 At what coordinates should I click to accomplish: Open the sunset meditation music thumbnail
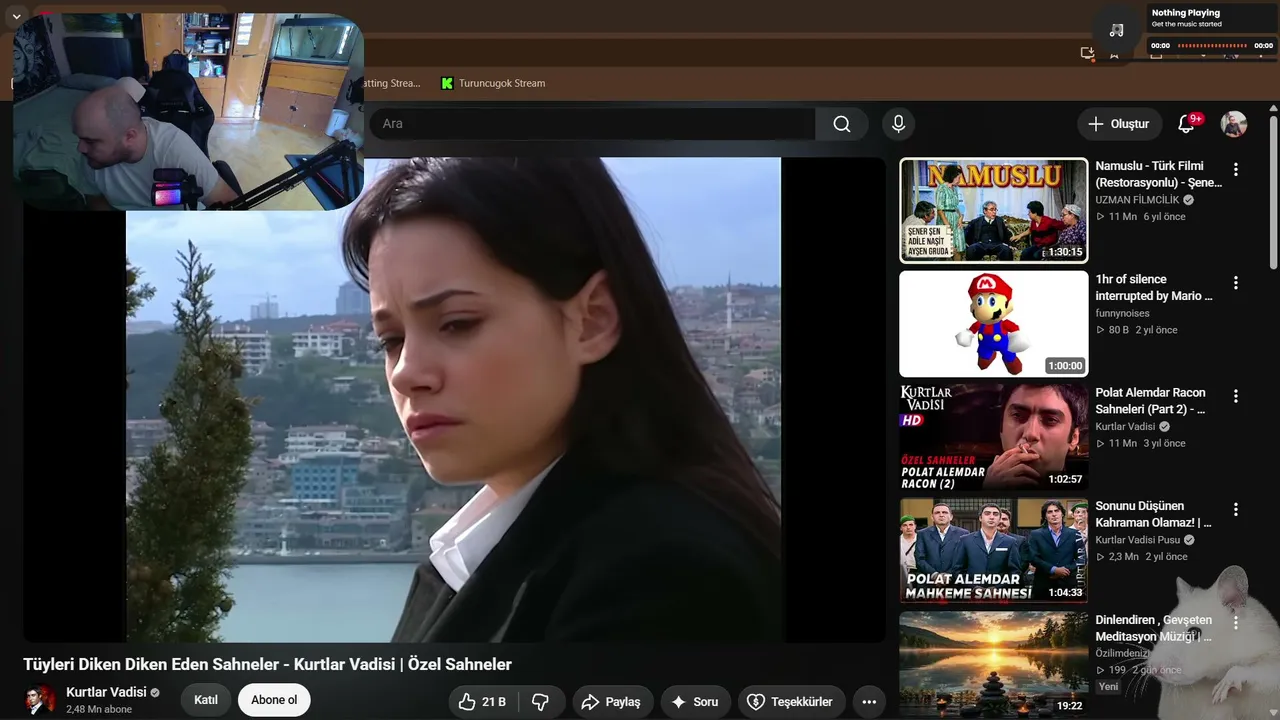994,664
